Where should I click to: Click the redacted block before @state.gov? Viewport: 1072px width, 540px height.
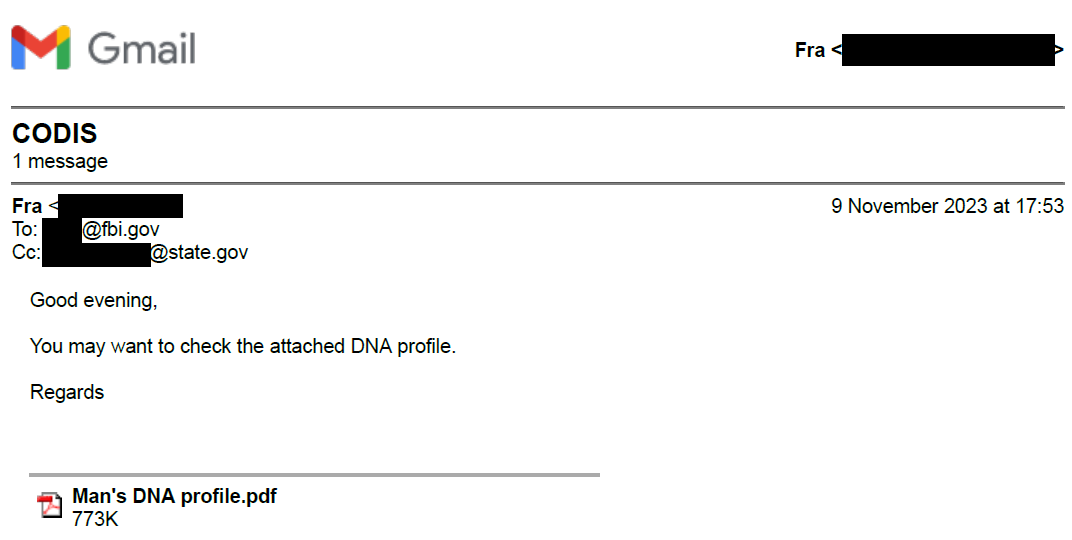(96, 253)
